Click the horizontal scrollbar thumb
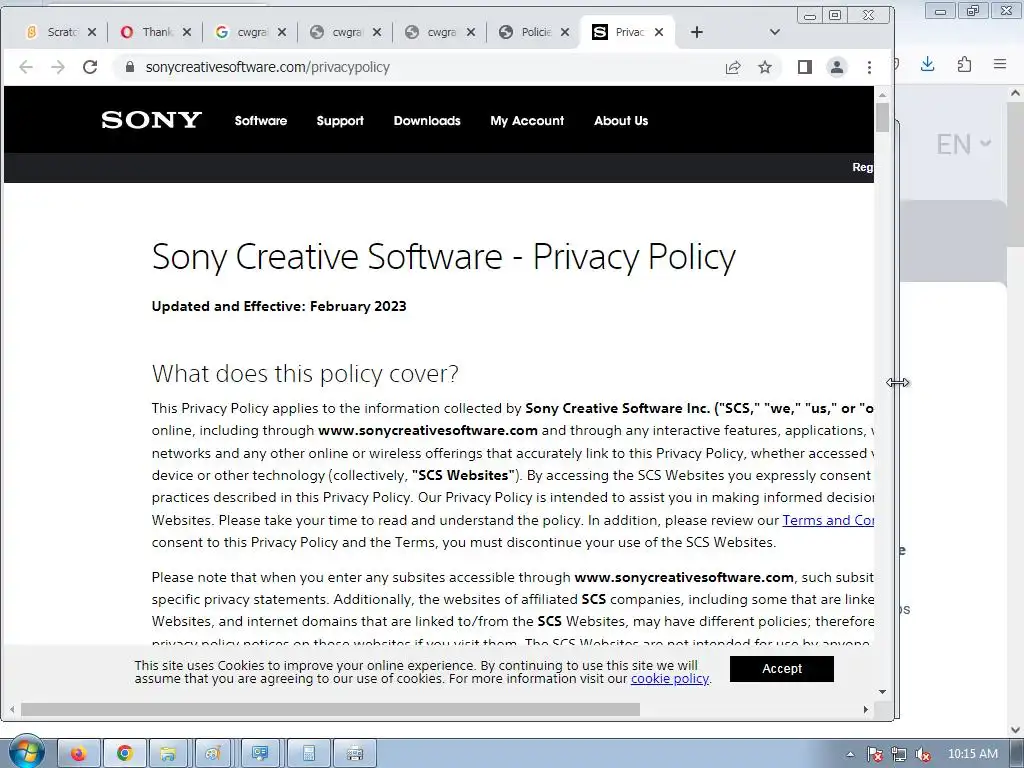 tap(330, 709)
